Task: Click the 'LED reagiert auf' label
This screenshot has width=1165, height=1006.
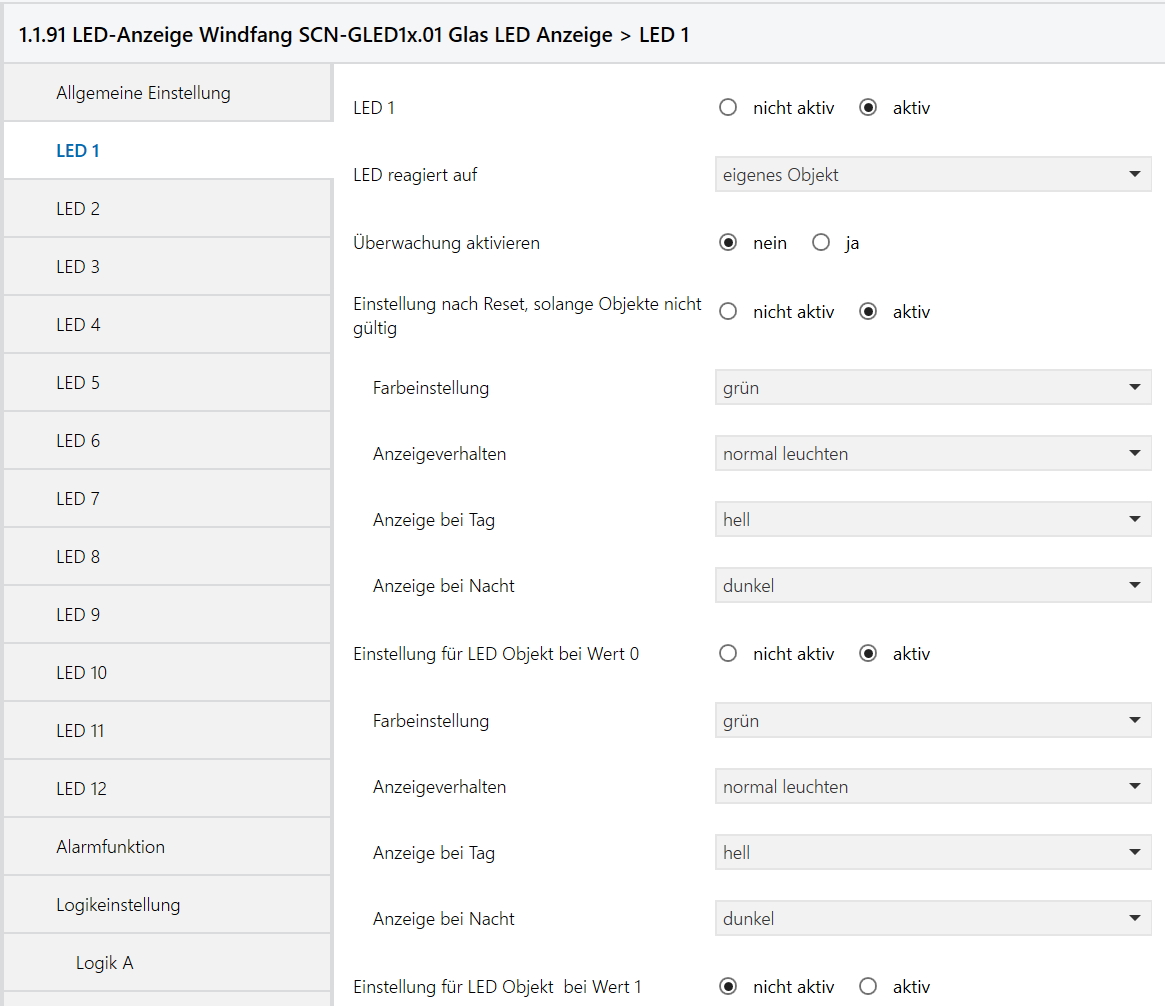Action: 415,175
